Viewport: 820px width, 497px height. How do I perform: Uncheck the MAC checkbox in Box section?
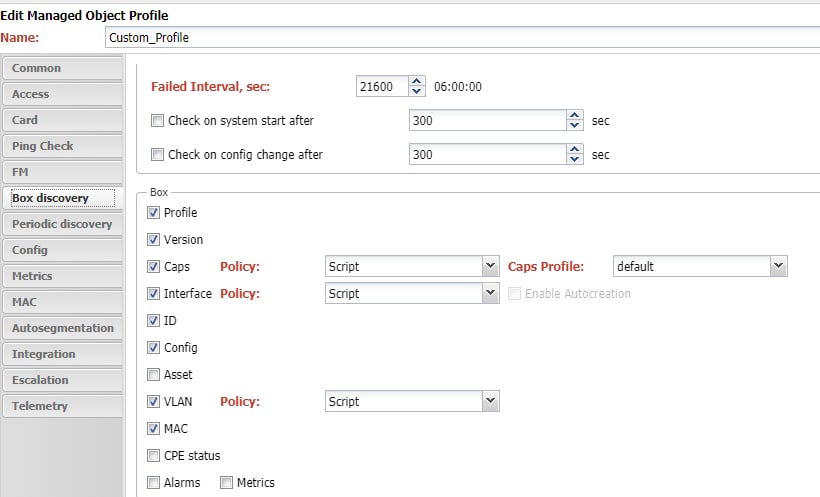click(x=153, y=428)
